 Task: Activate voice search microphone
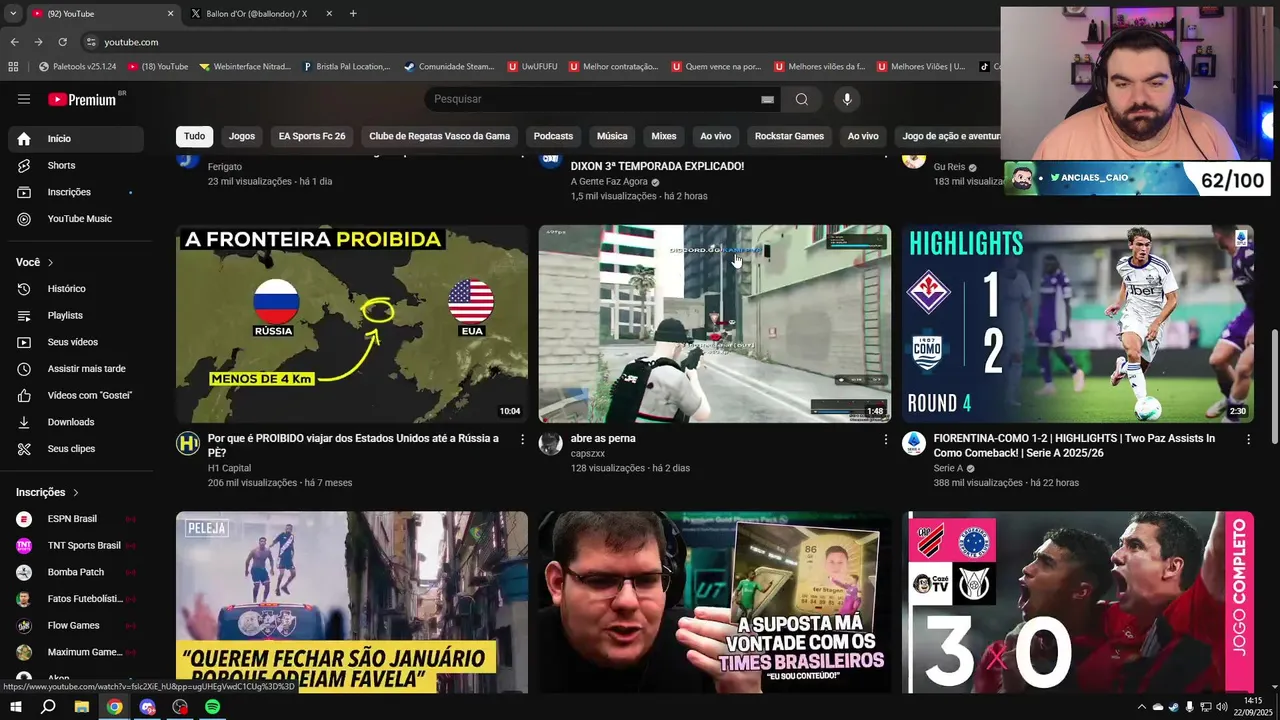click(847, 99)
